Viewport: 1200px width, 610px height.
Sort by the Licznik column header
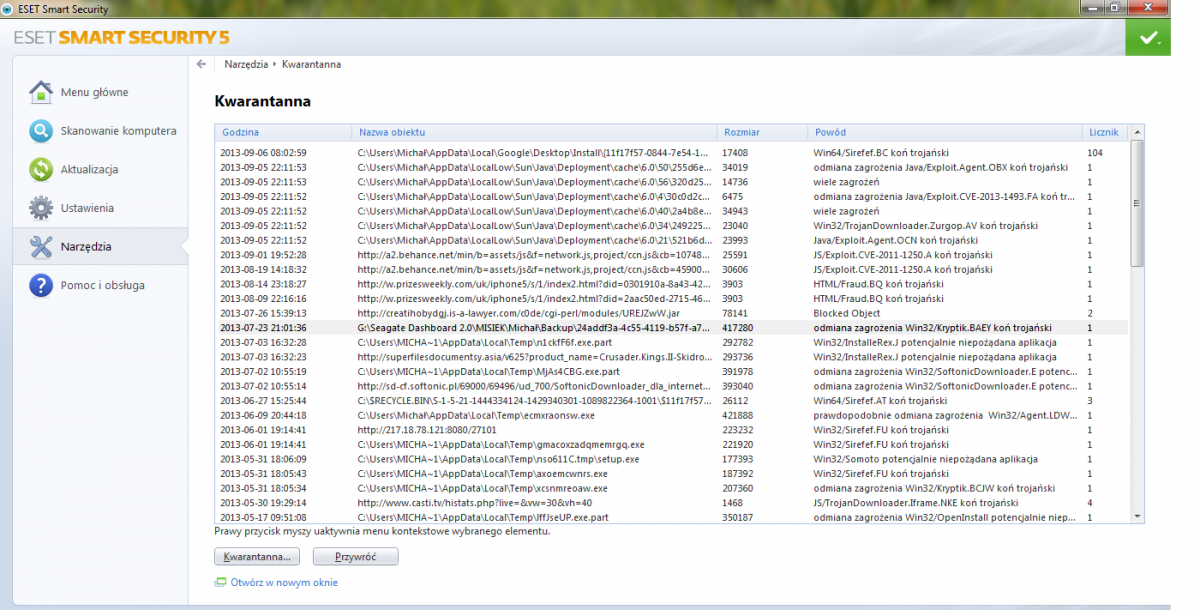(1105, 132)
